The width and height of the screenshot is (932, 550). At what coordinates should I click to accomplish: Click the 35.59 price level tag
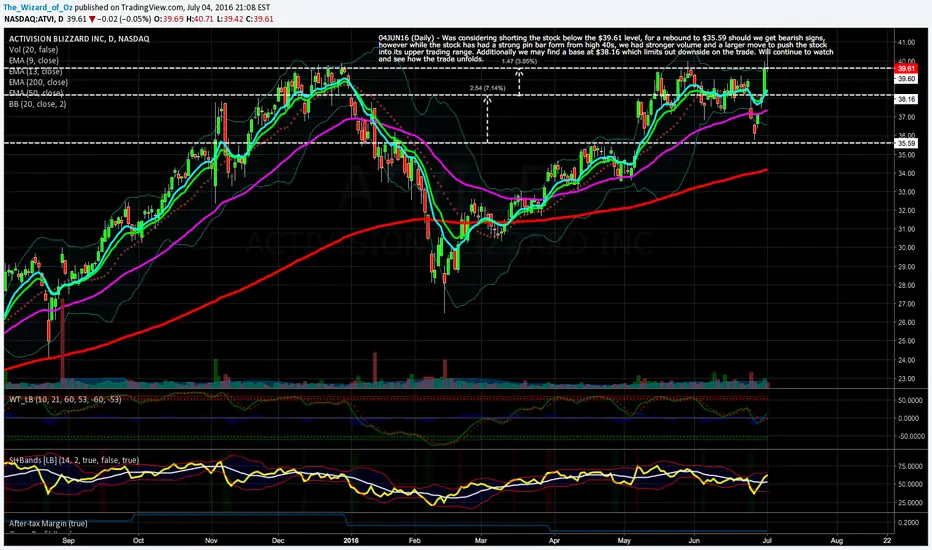[906, 143]
